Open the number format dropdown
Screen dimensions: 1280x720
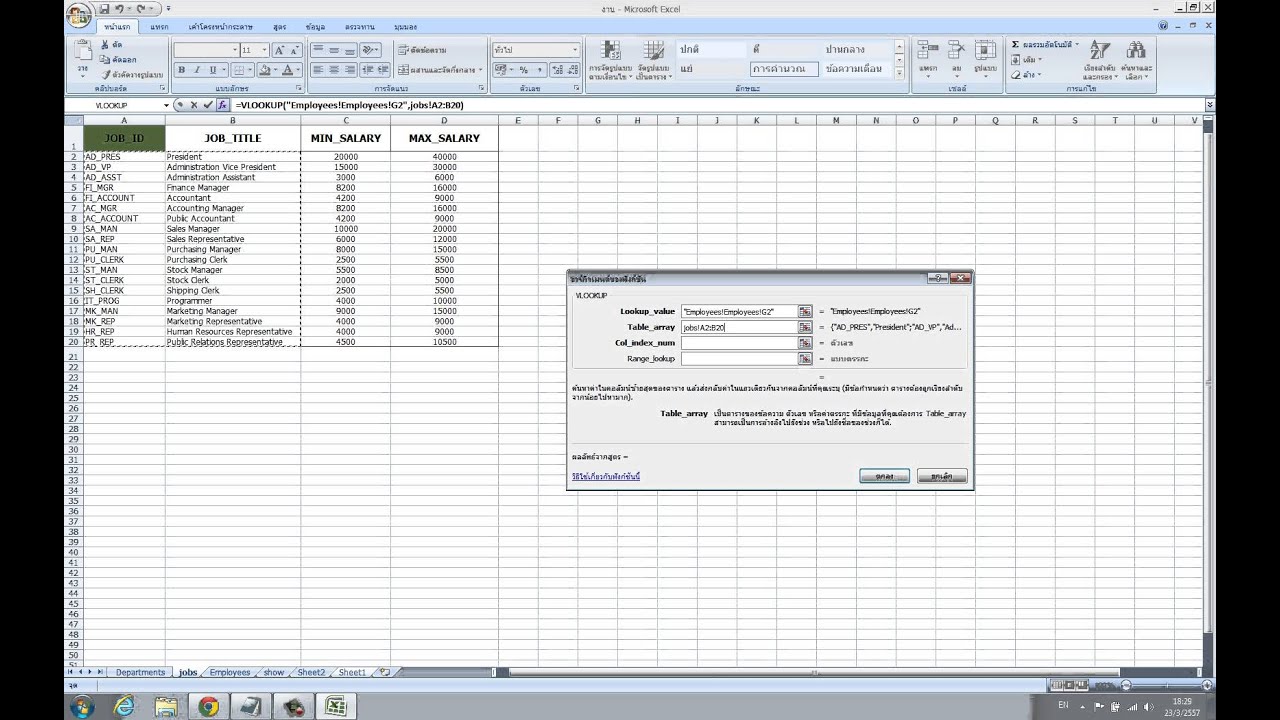(x=574, y=50)
